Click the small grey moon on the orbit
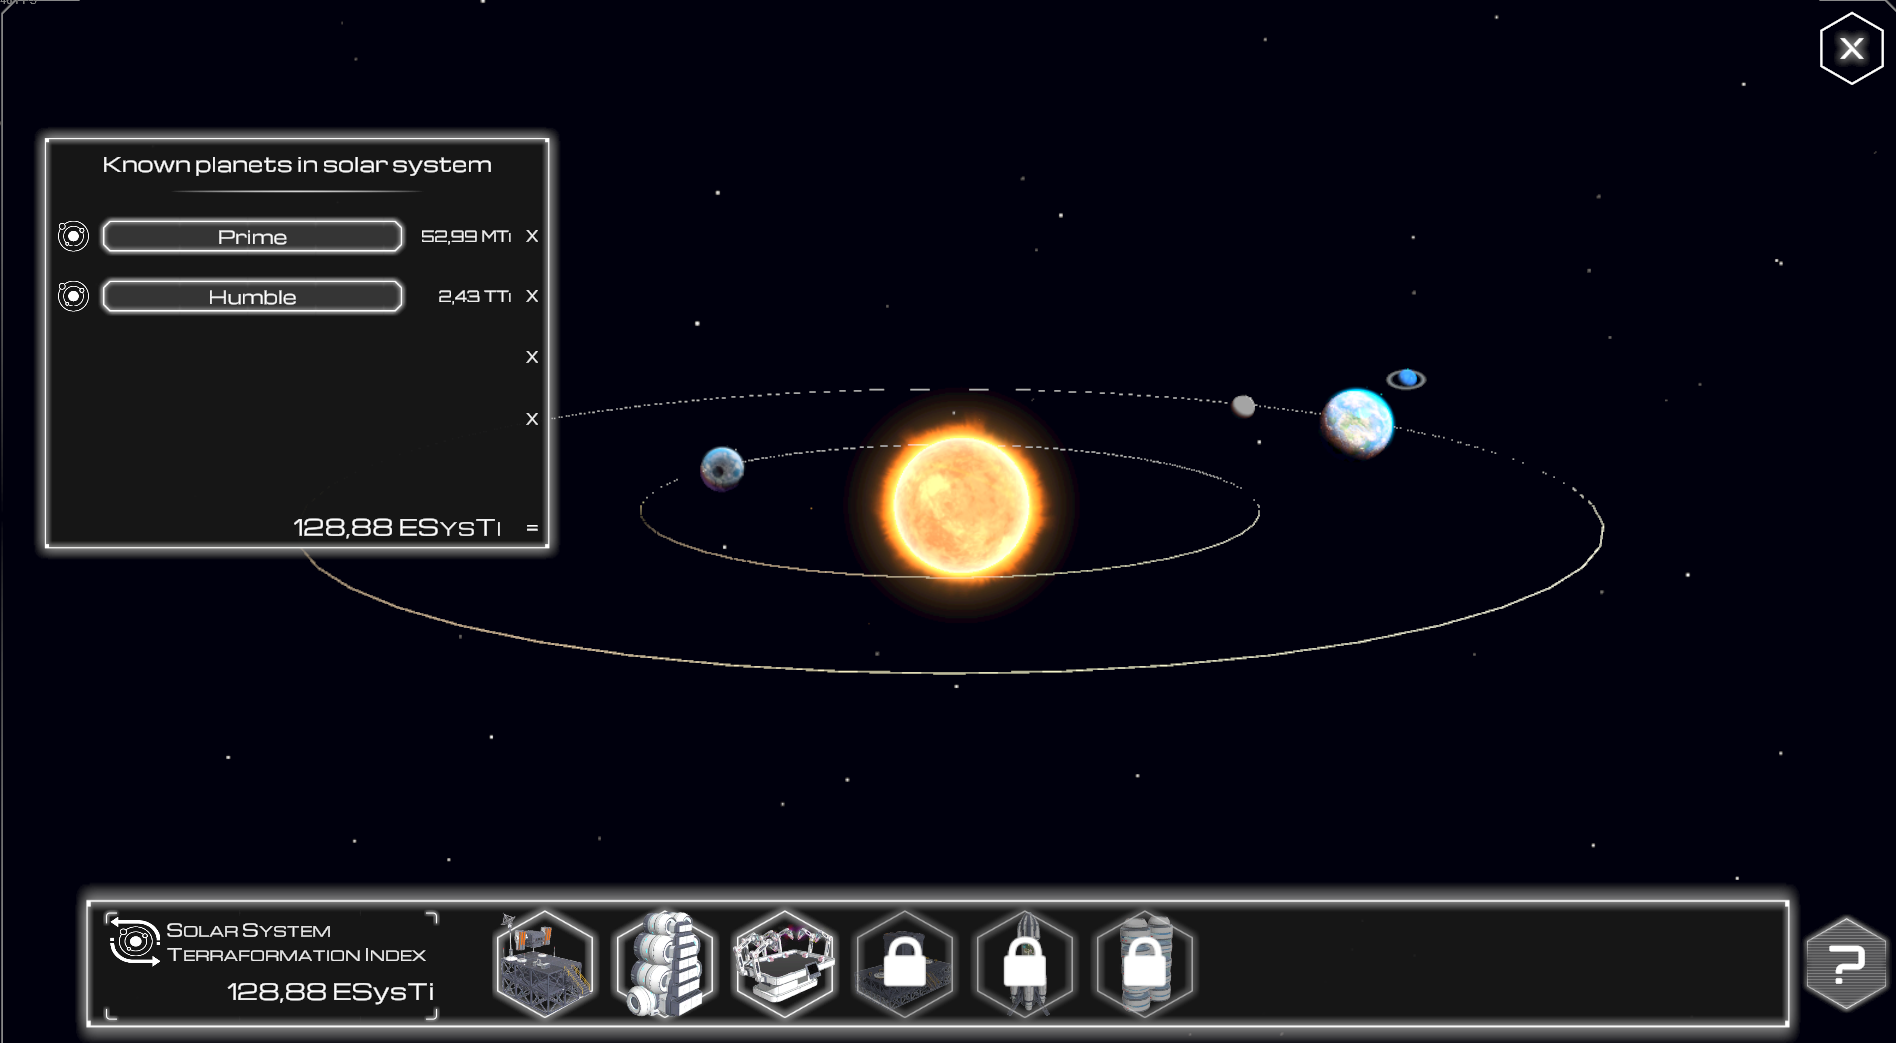Image resolution: width=1896 pixels, height=1043 pixels. click(1243, 405)
